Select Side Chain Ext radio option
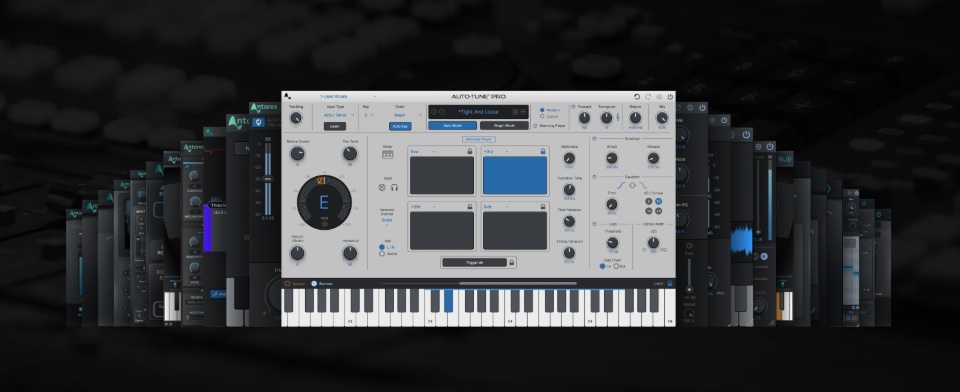The width and height of the screenshot is (960, 392). click(616, 266)
